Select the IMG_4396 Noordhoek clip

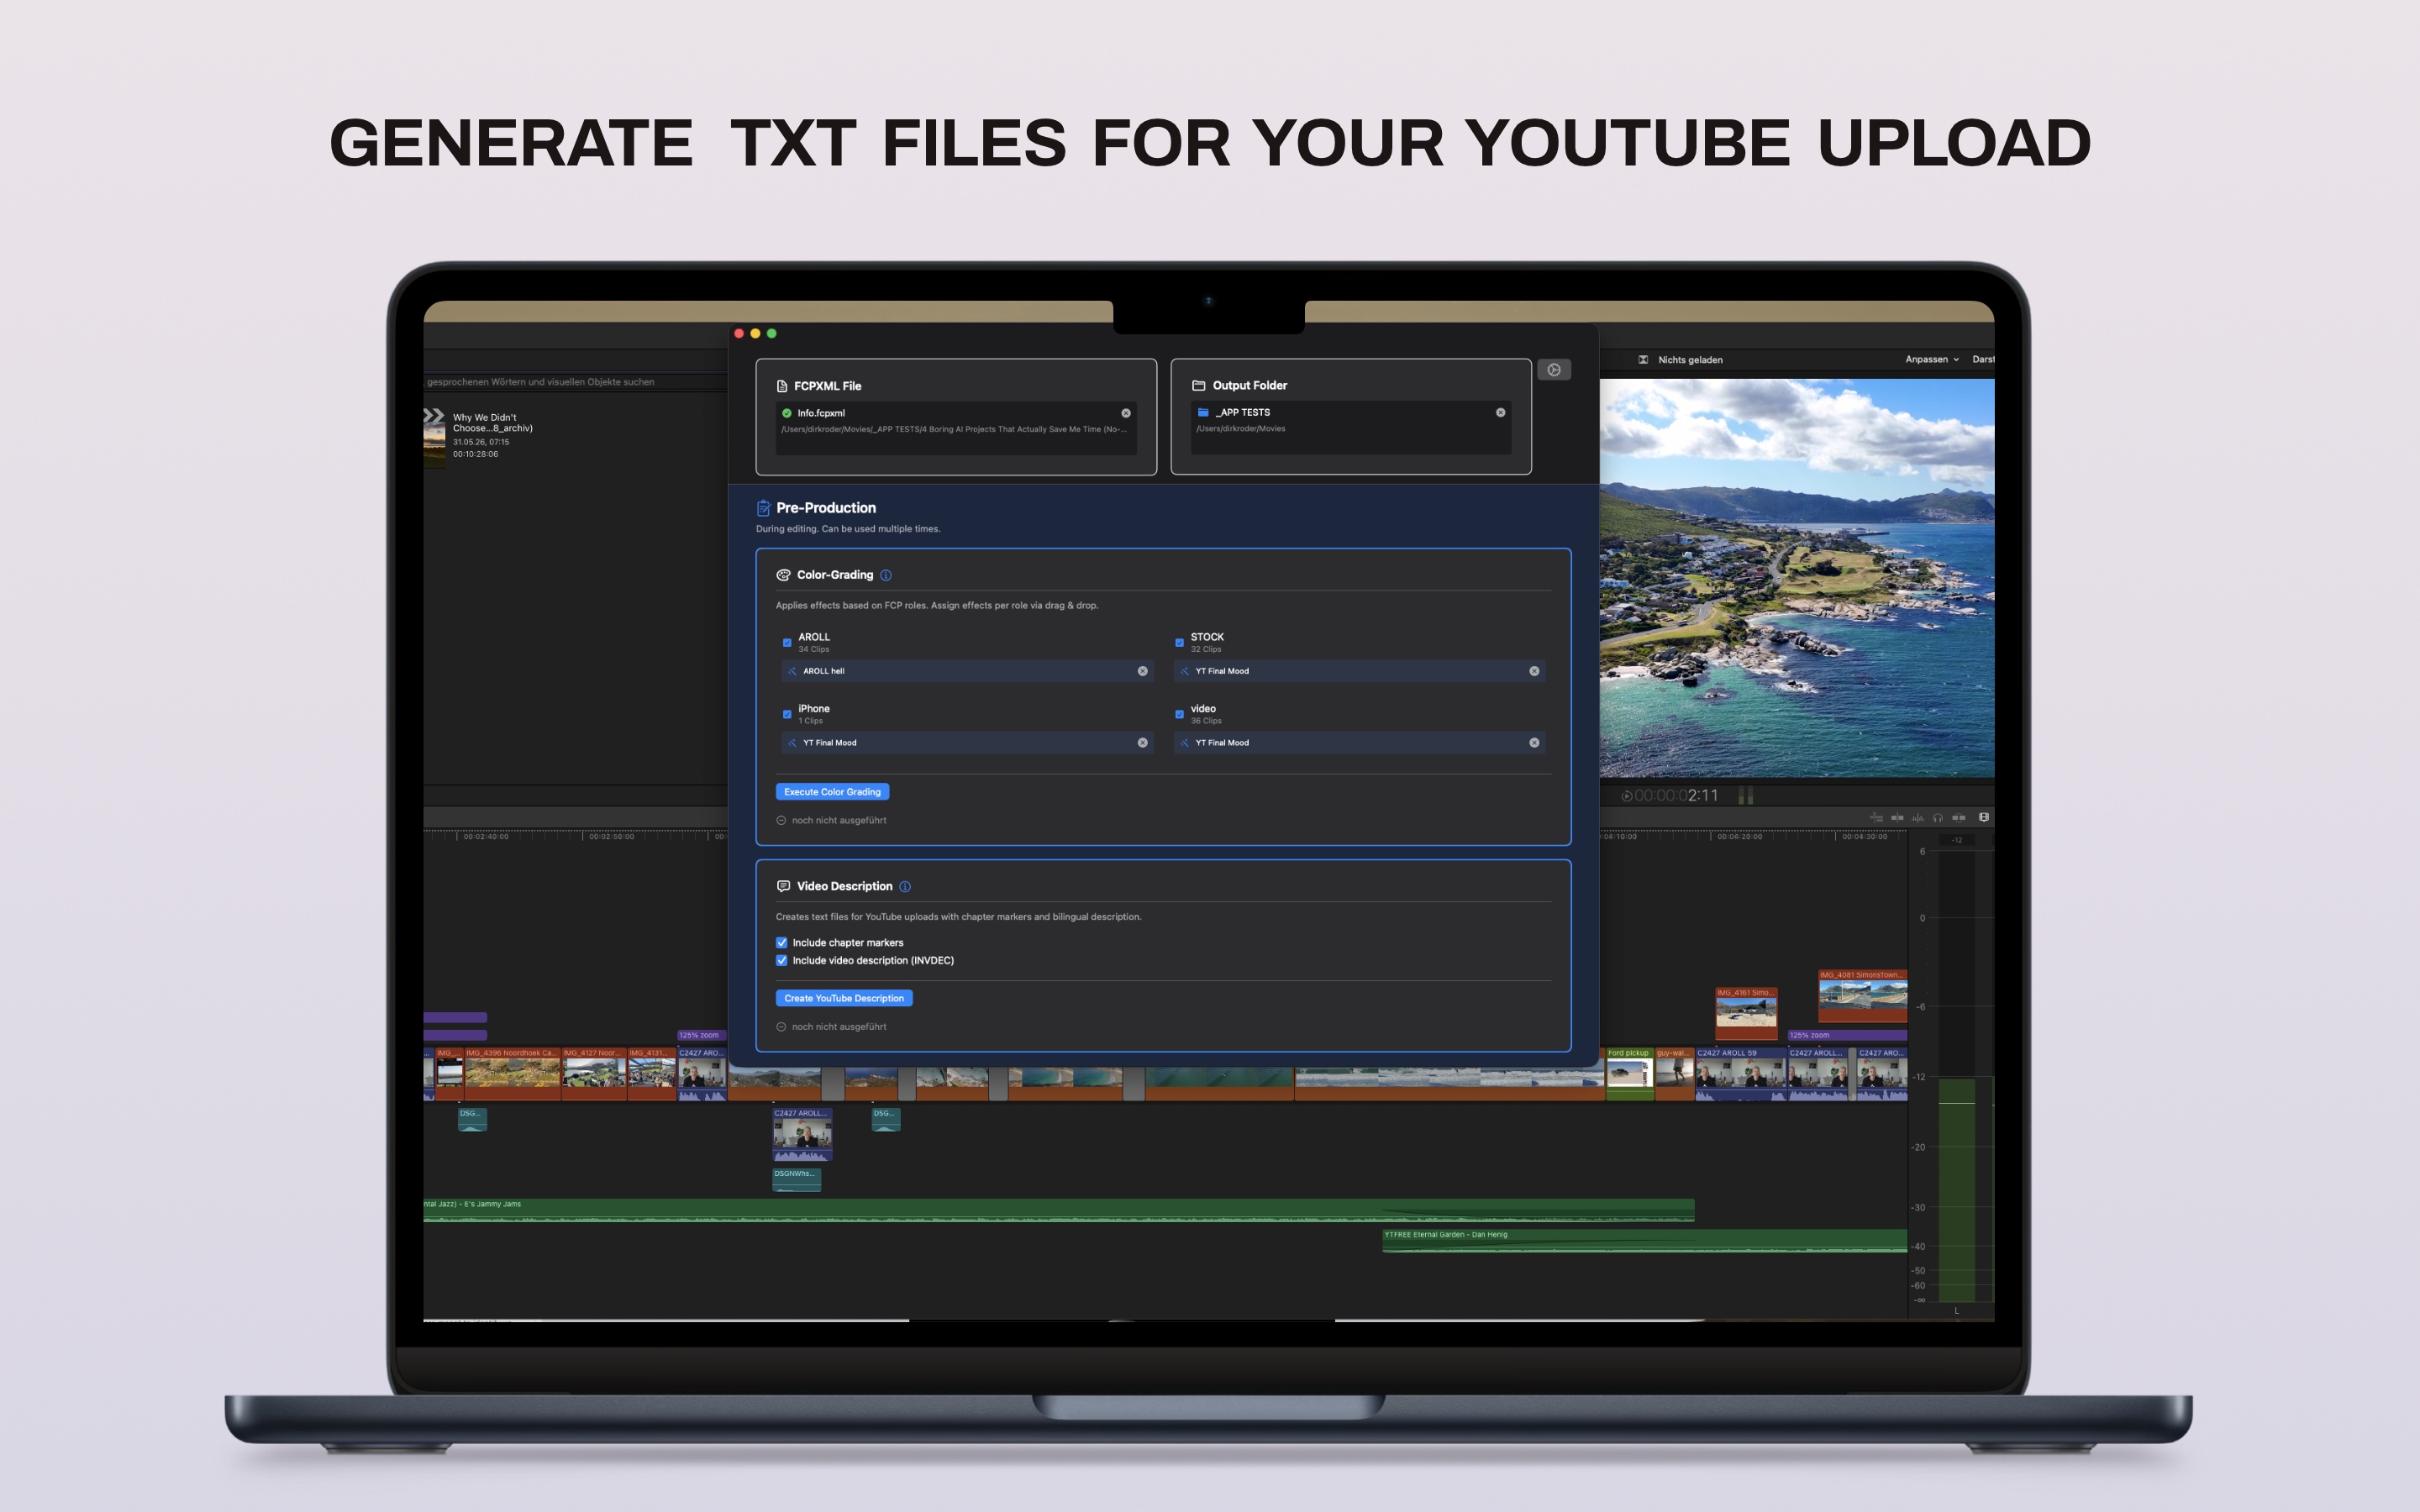tap(512, 1074)
